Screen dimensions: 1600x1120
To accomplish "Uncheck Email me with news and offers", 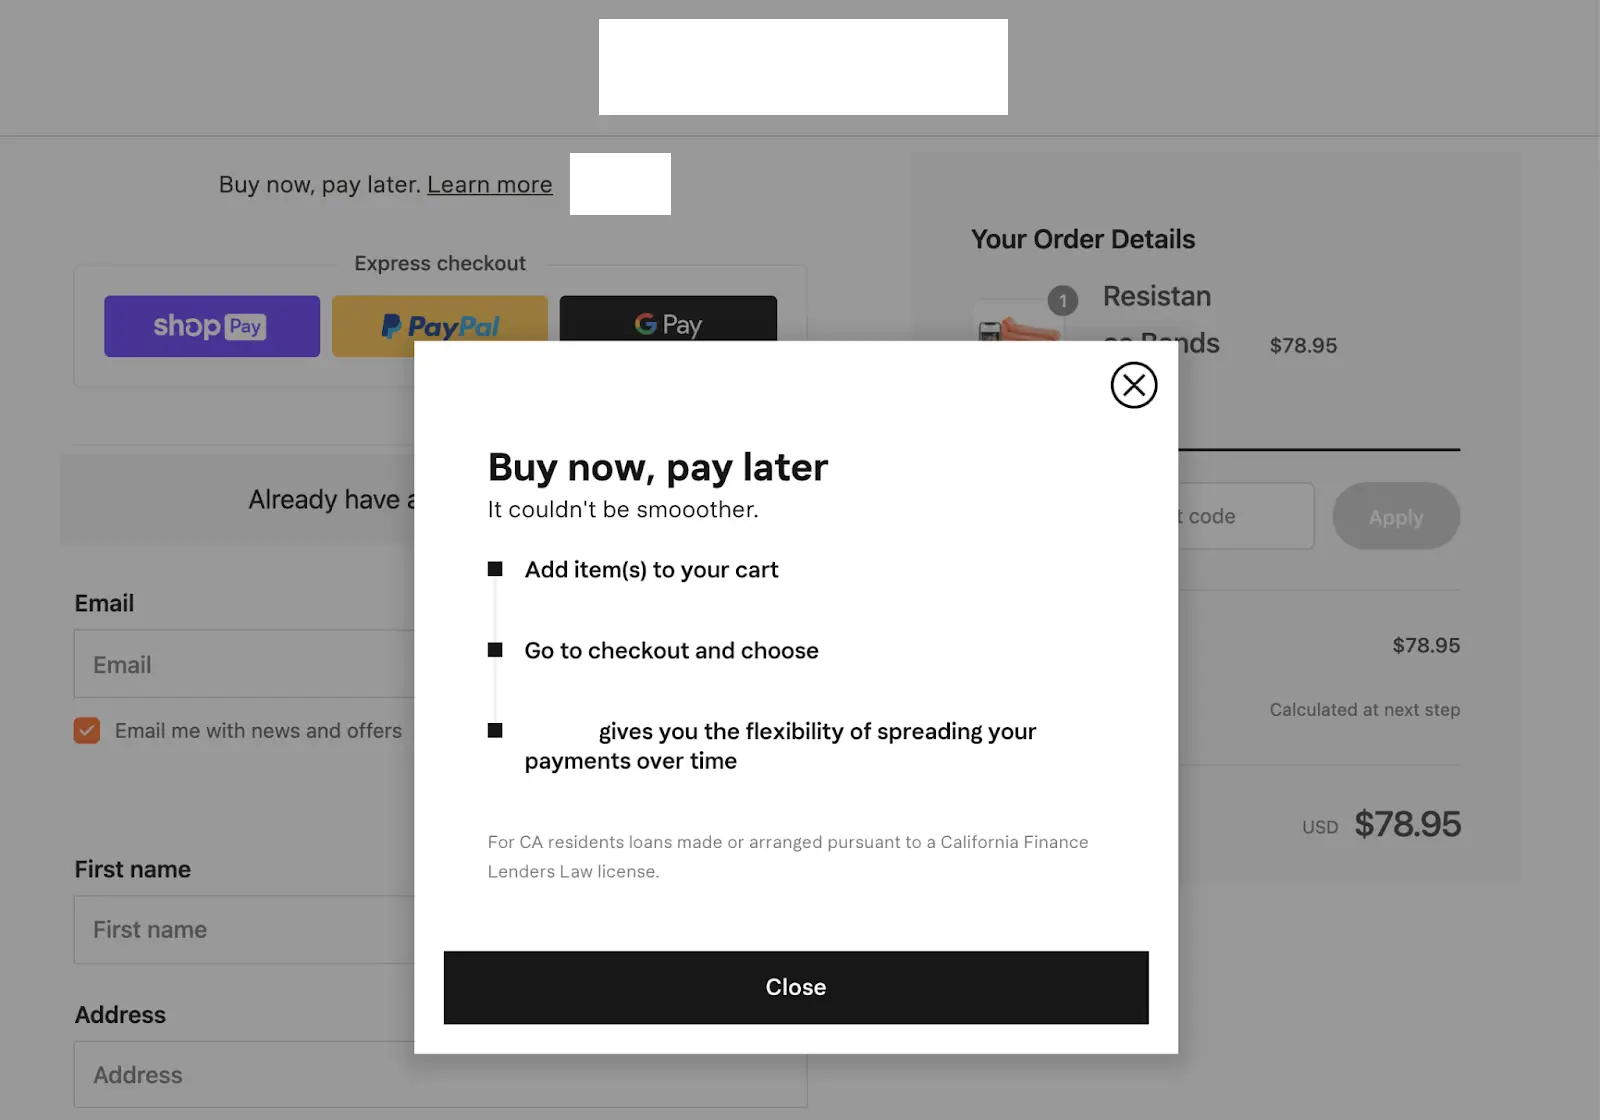I will tap(87, 731).
